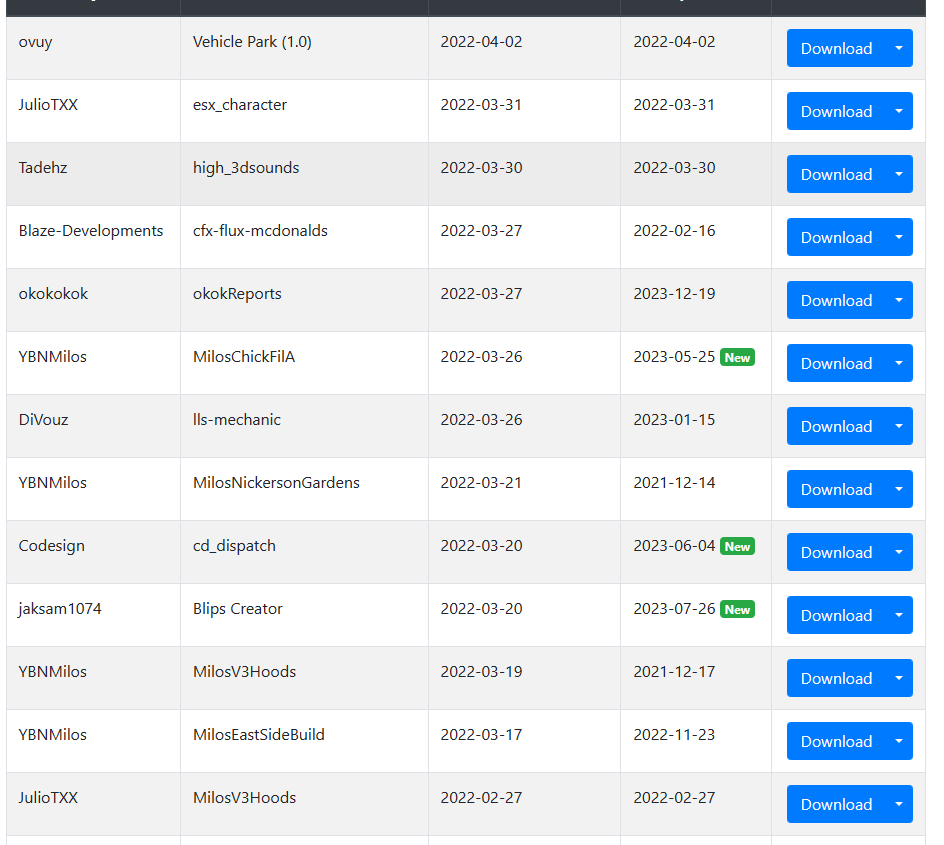Open dropdown caret for MilosNickersonGardens download
This screenshot has width=944, height=845.
[x=899, y=489]
